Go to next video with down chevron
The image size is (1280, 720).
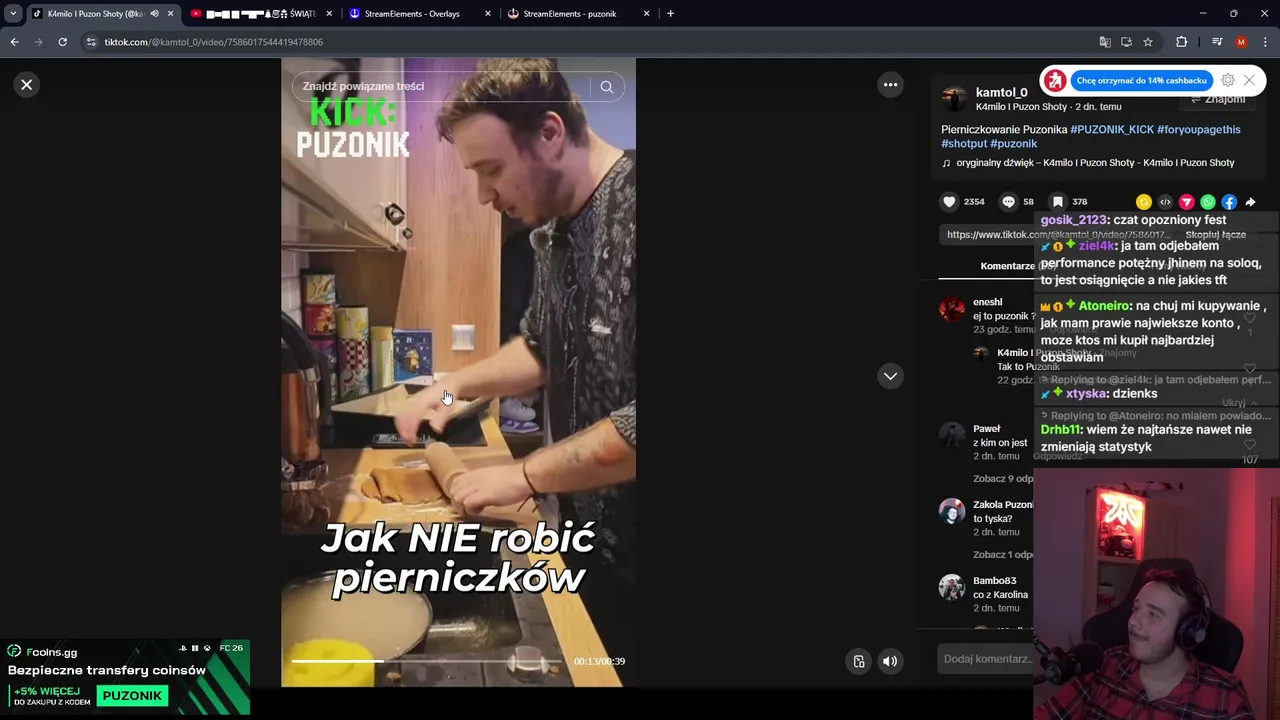click(890, 376)
